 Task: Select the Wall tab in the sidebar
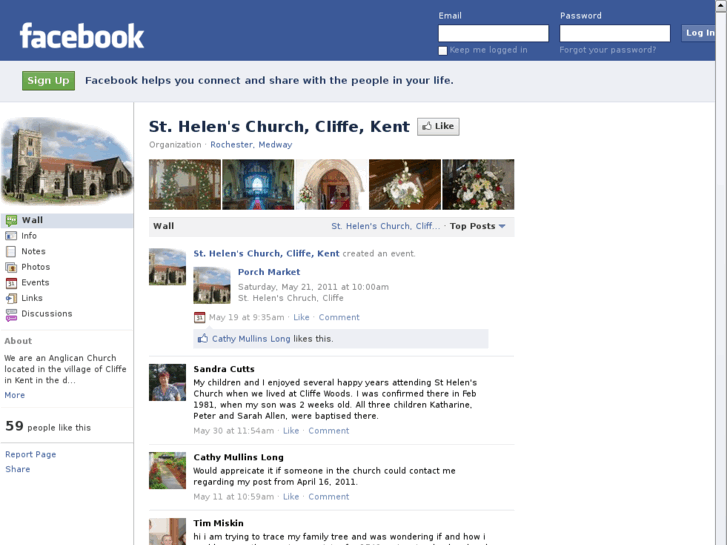pyautogui.click(x=67, y=220)
